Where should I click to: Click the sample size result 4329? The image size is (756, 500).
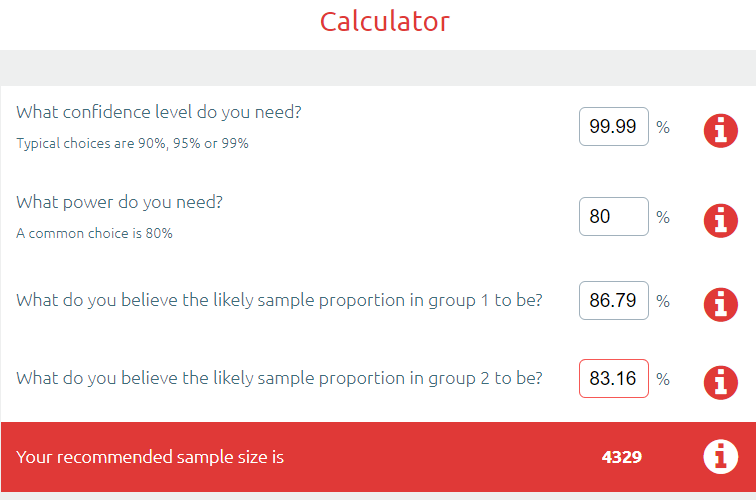621,457
